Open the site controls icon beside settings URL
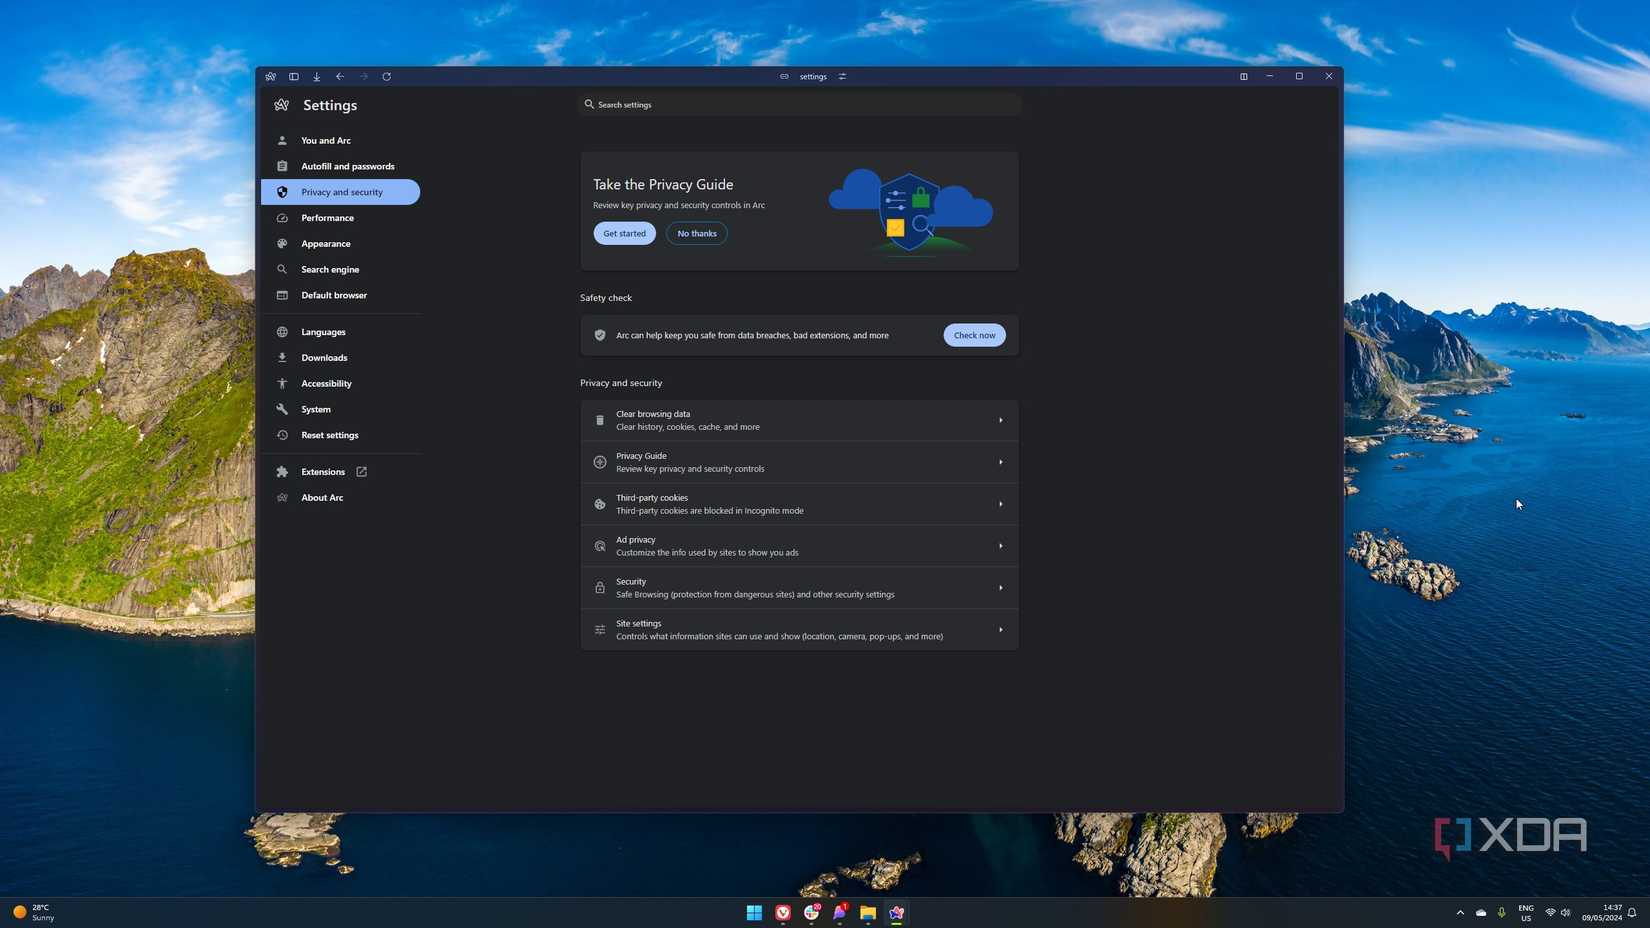The image size is (1650, 928). click(842, 77)
